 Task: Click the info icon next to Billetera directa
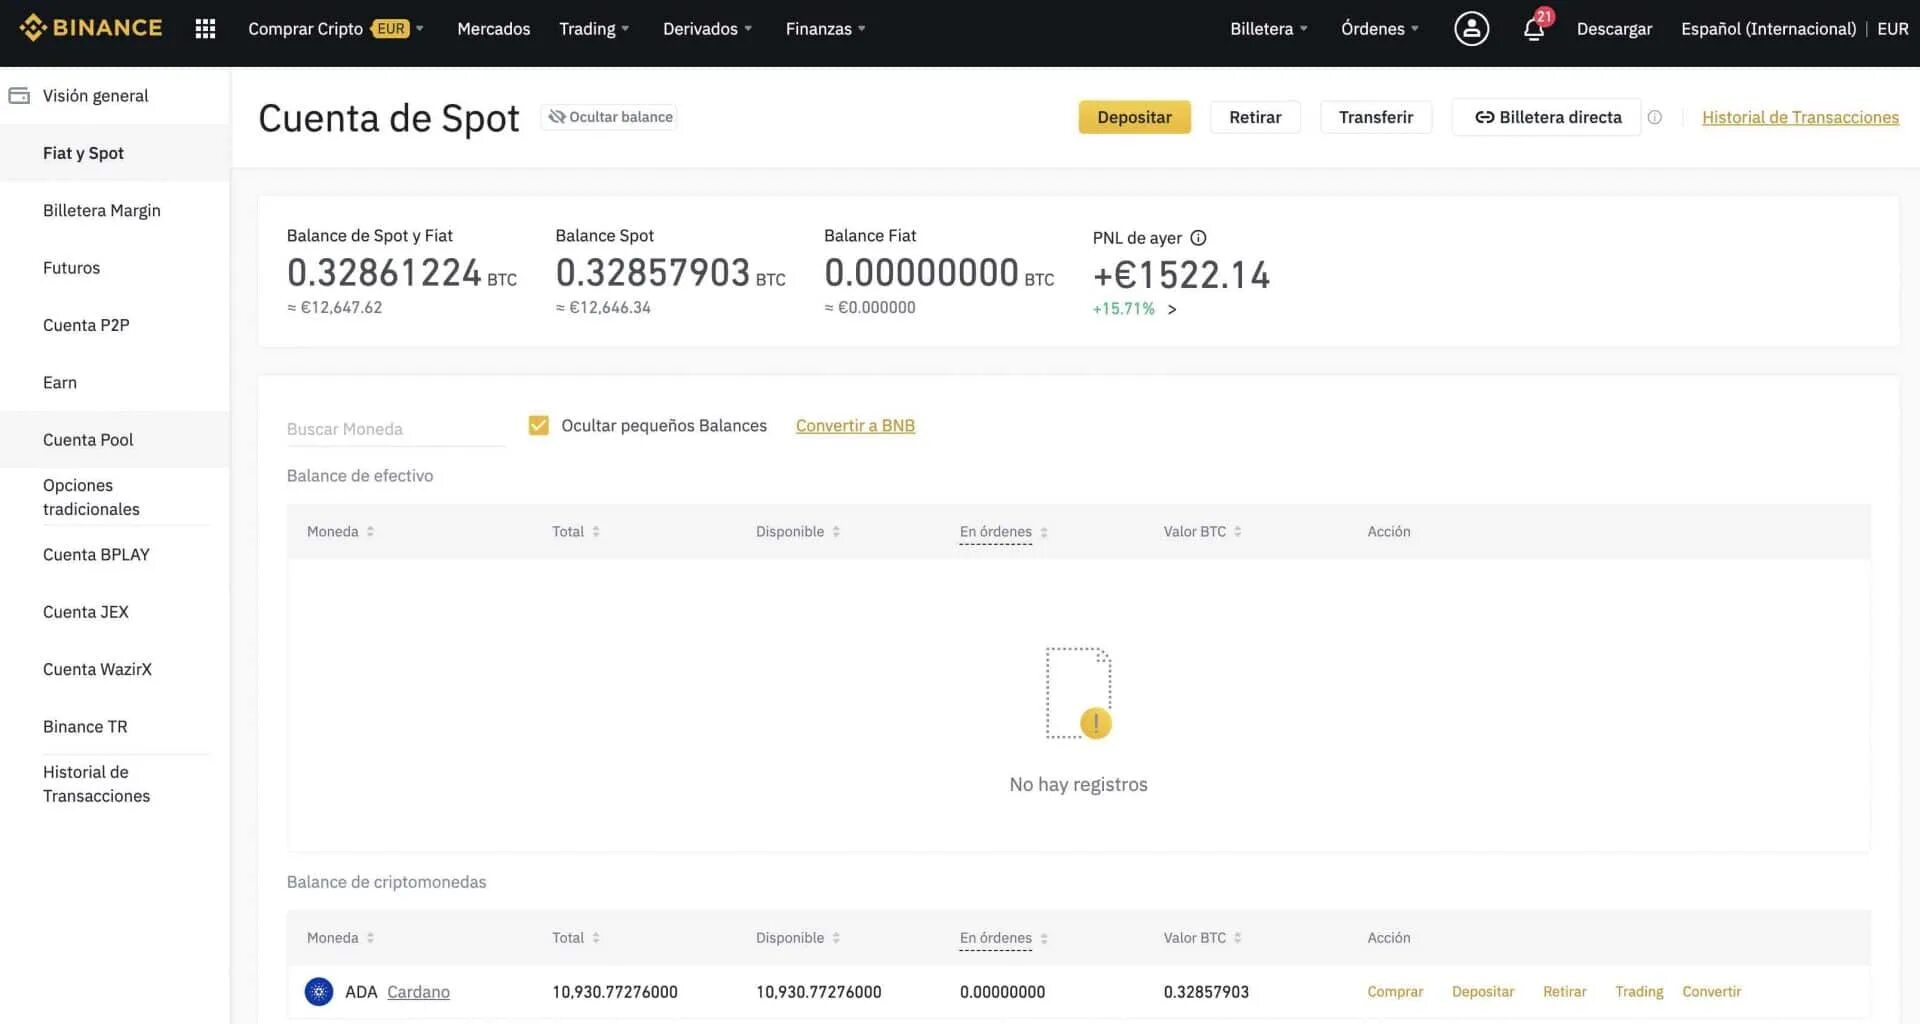pos(1655,117)
